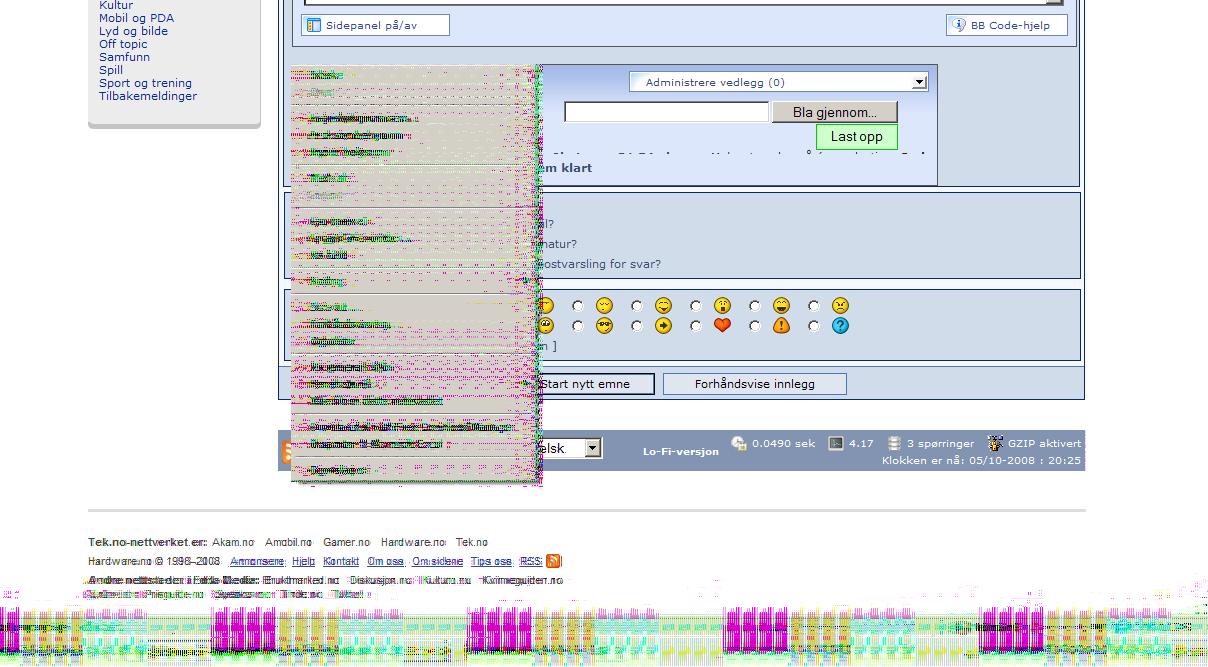Open the Administrere vedlegg dropdown
Viewport: 1208px width, 667px height.
click(x=778, y=82)
